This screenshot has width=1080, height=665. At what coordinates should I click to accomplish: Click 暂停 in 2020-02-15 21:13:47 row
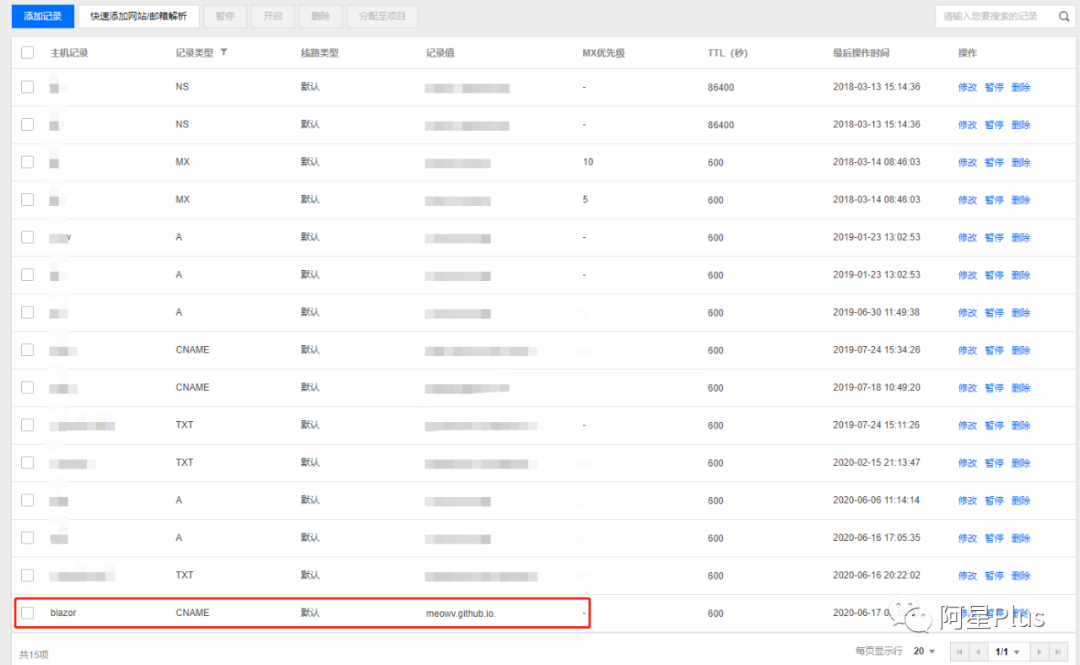click(x=994, y=463)
